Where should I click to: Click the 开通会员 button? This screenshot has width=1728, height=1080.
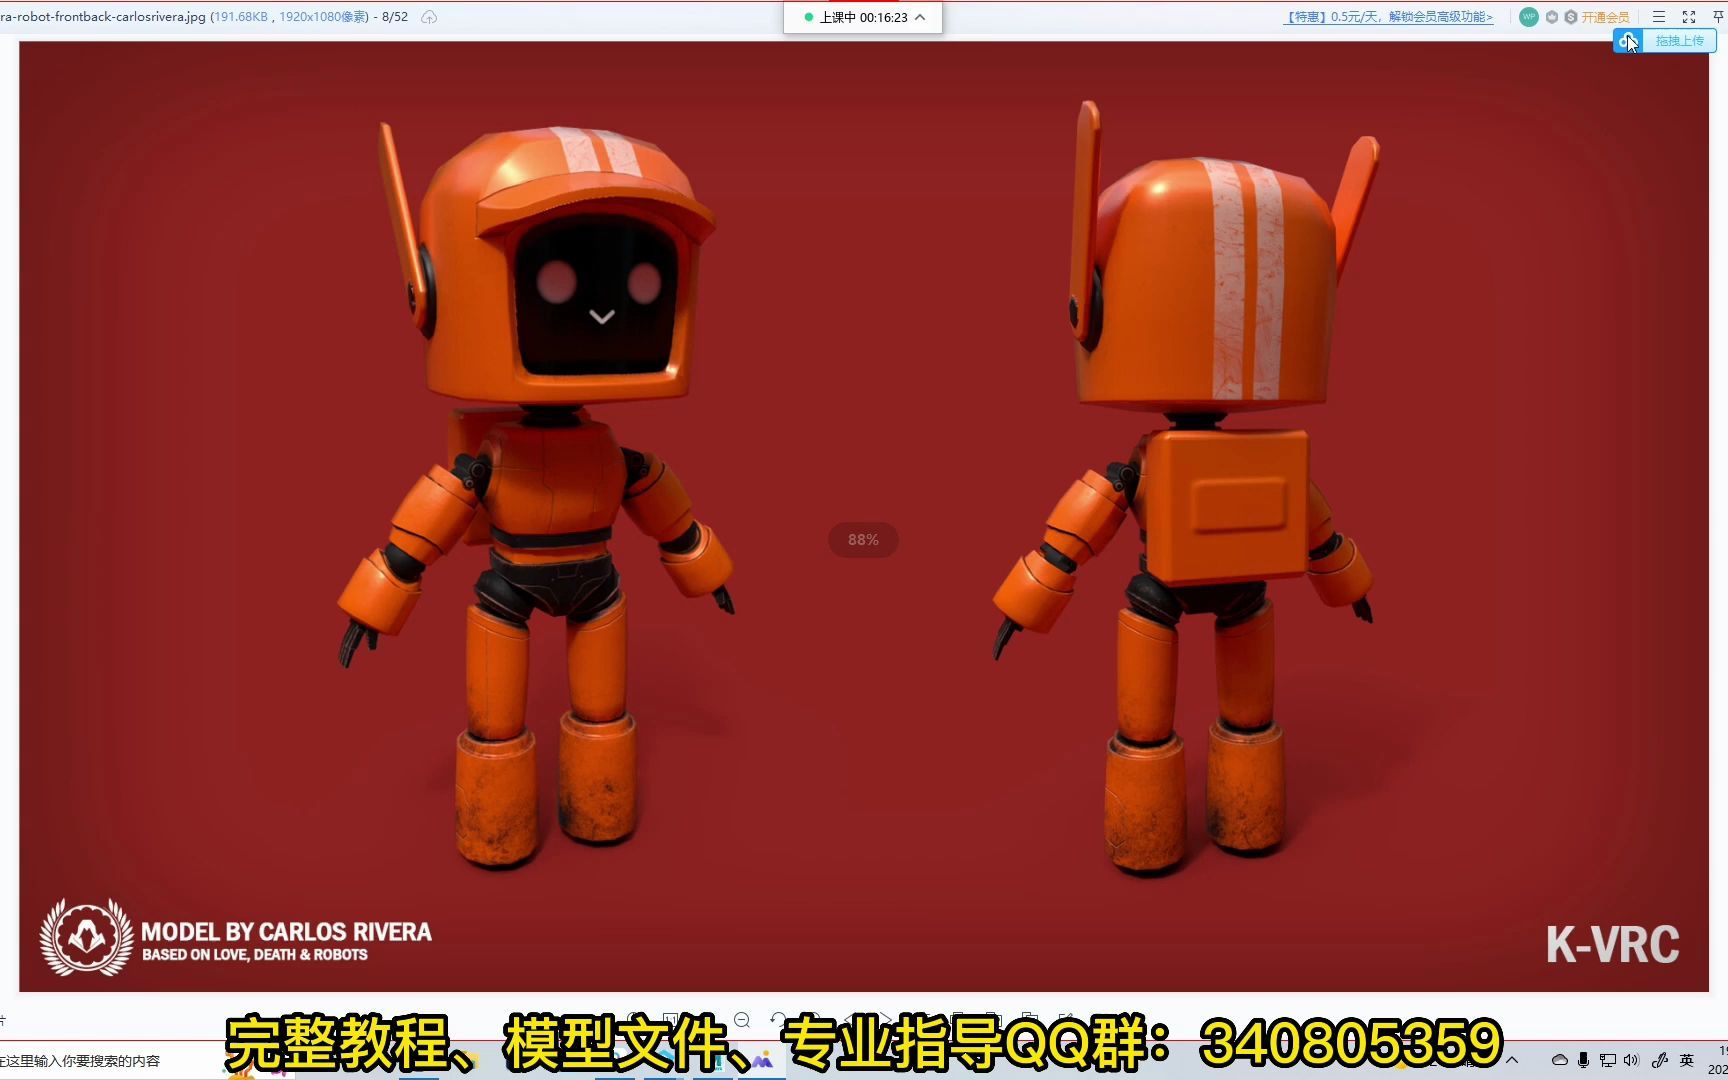(1603, 17)
